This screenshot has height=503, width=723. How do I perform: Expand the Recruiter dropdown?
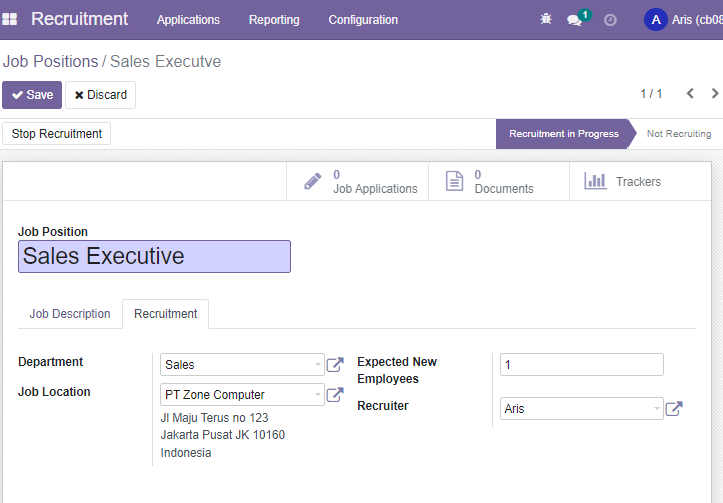click(x=657, y=408)
